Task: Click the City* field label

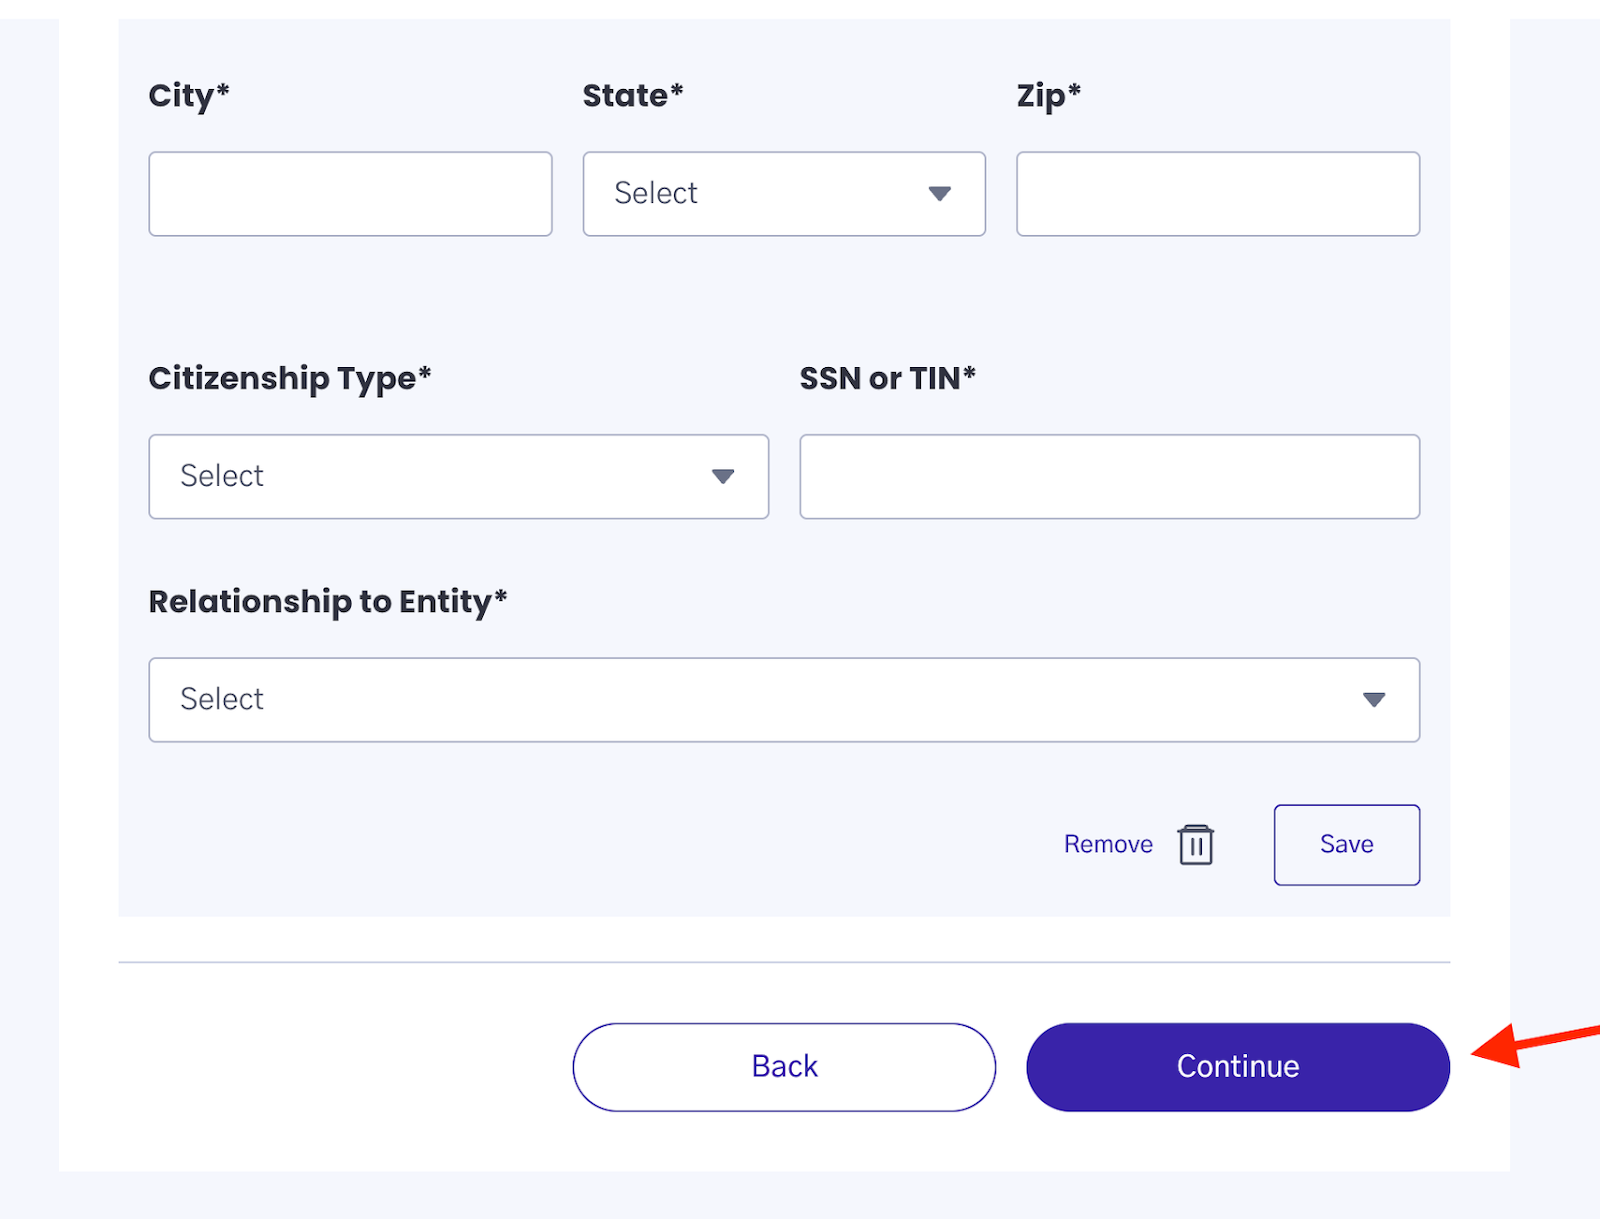Action: (x=189, y=96)
